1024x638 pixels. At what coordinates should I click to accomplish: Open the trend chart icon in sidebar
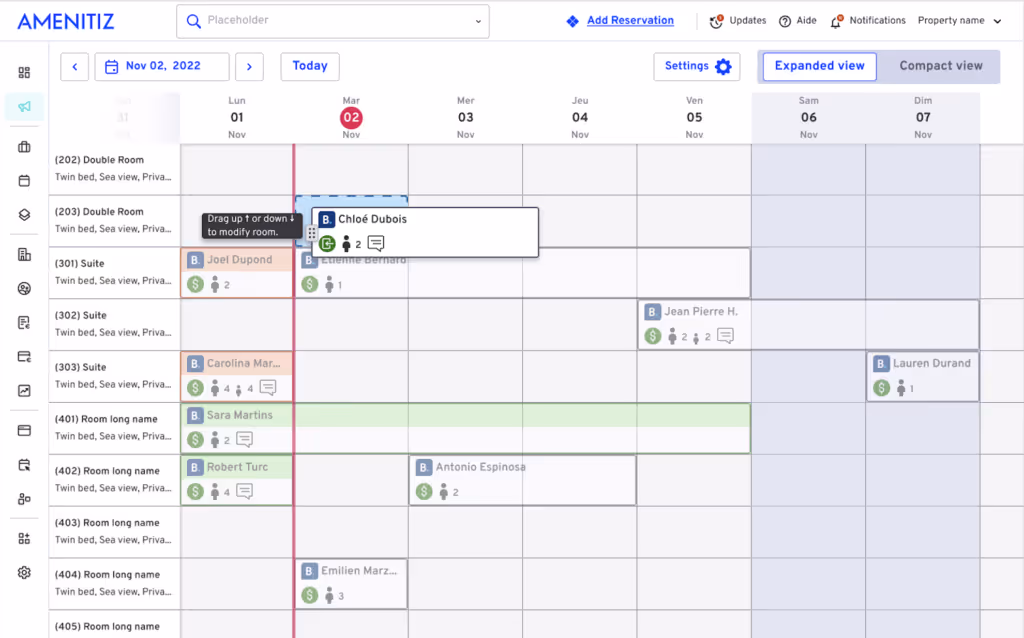point(24,391)
